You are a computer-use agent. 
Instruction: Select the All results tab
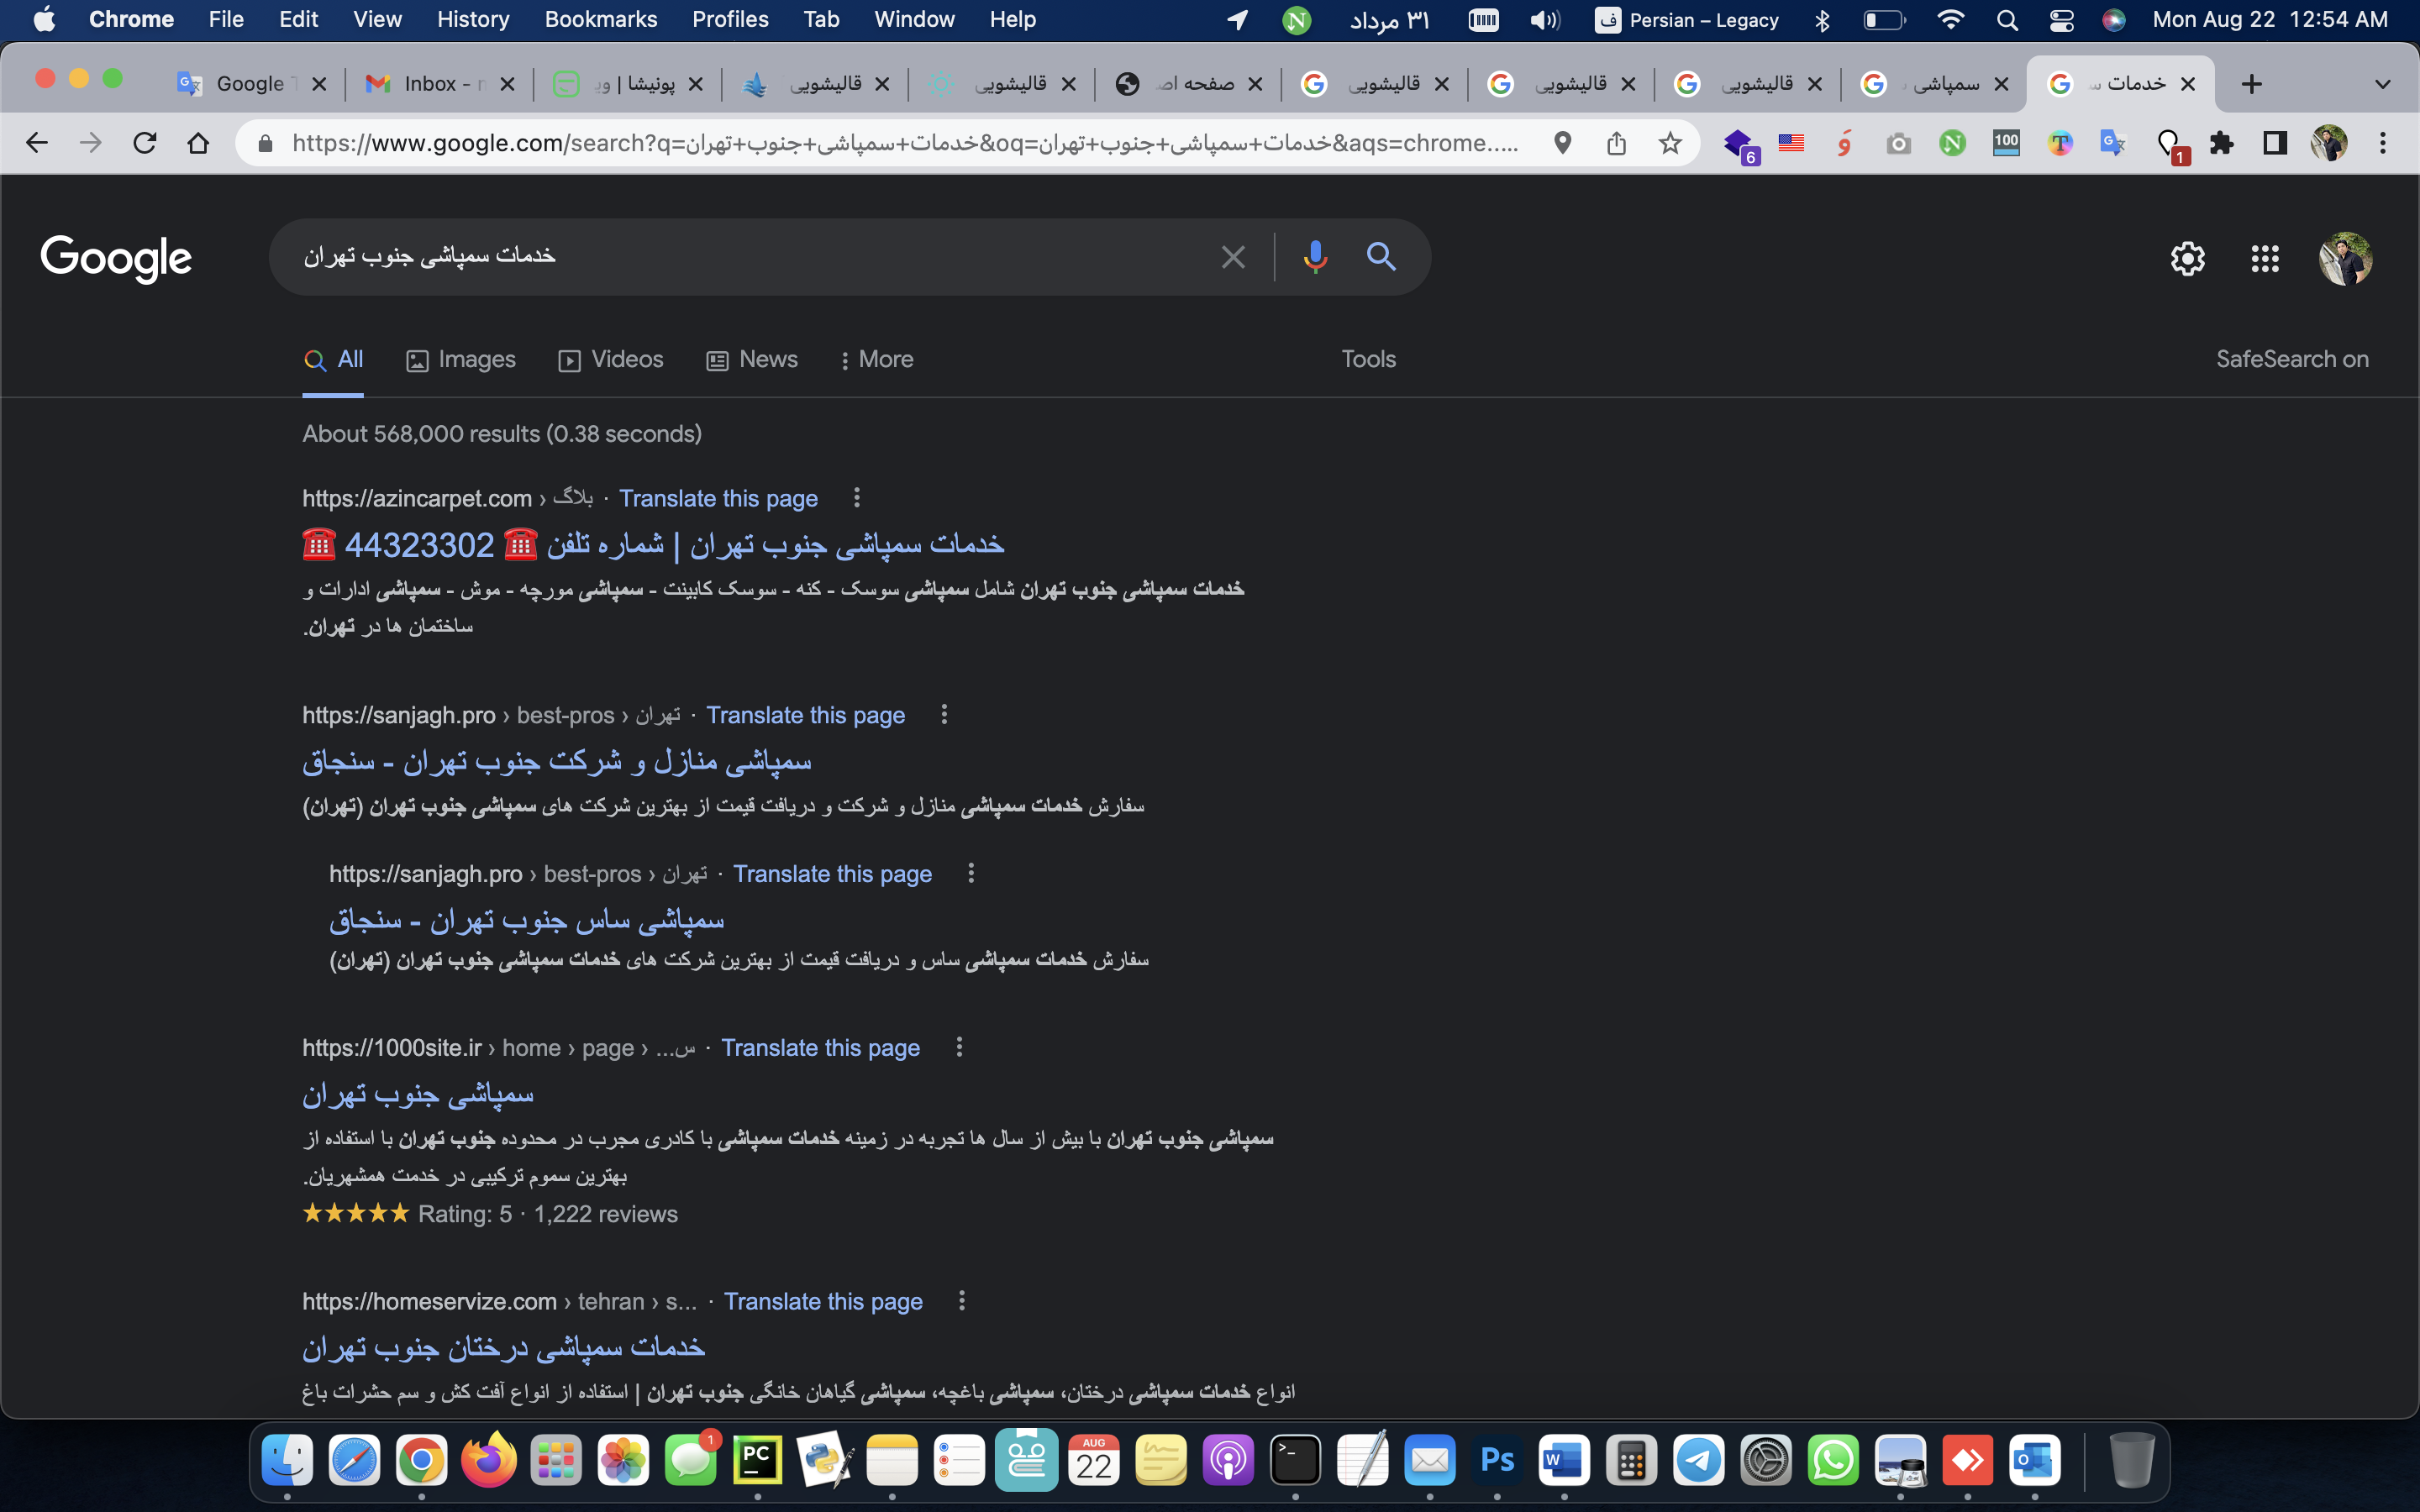point(333,359)
